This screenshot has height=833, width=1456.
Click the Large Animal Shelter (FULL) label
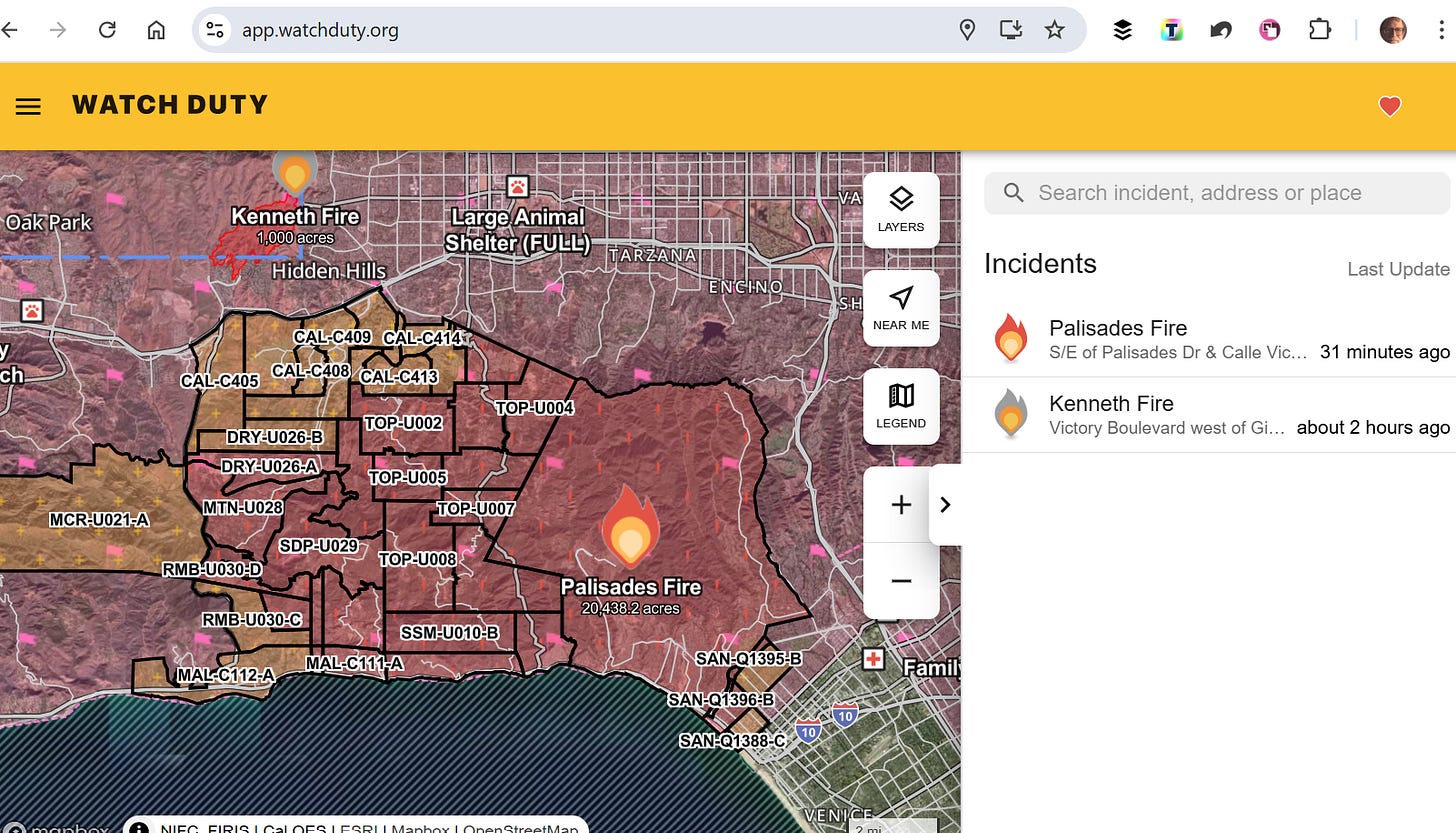point(517,230)
